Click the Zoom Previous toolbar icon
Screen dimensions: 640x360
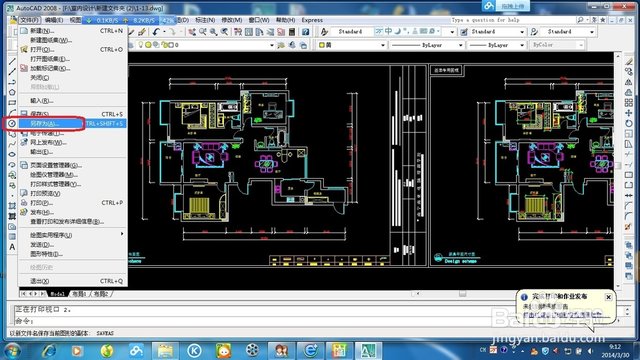tap(224, 31)
